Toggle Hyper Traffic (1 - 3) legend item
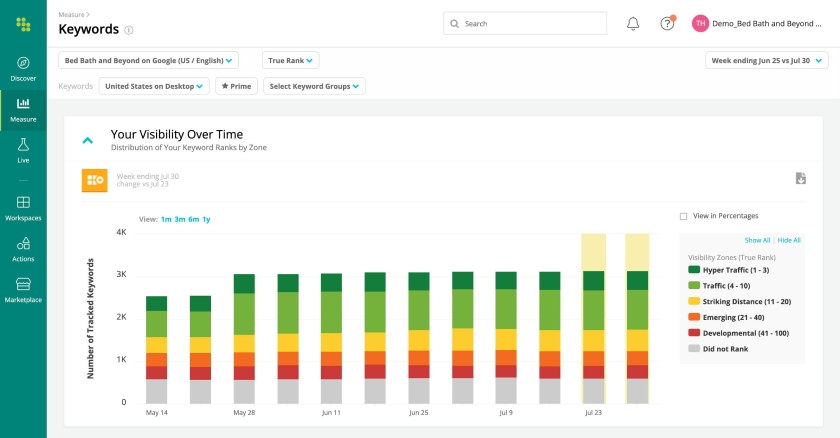Screen dimensions: 840x438 click(x=737, y=269)
